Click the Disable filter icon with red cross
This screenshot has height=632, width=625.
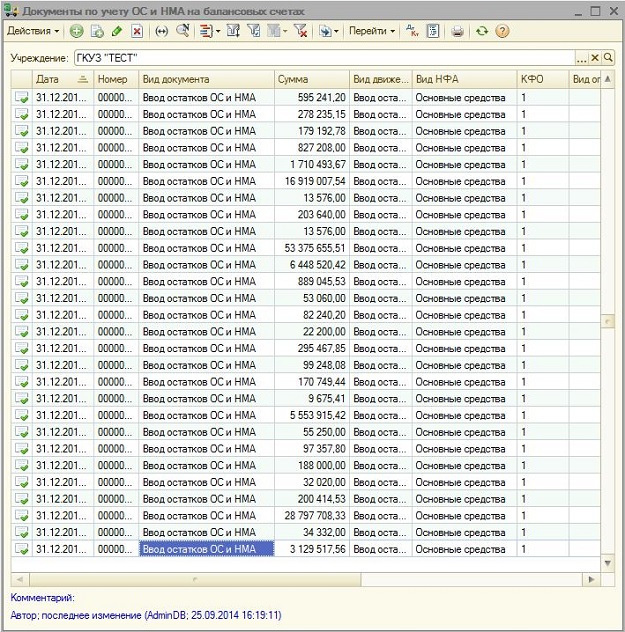pyautogui.click(x=301, y=32)
